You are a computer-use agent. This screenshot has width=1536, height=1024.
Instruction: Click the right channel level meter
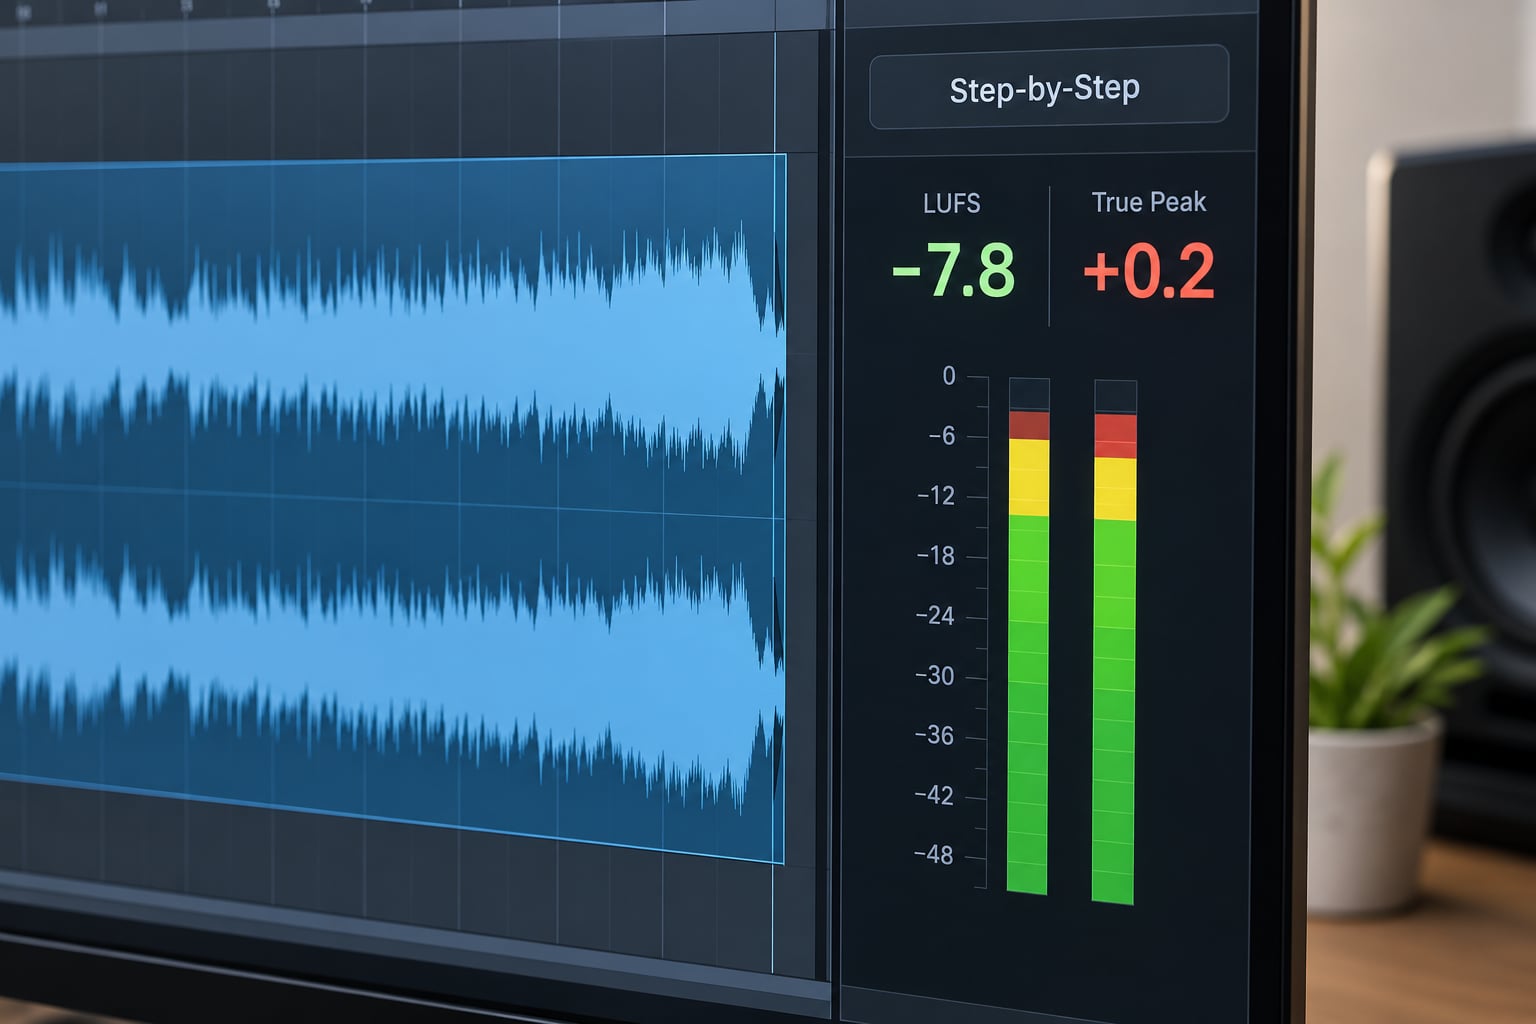[1114, 642]
